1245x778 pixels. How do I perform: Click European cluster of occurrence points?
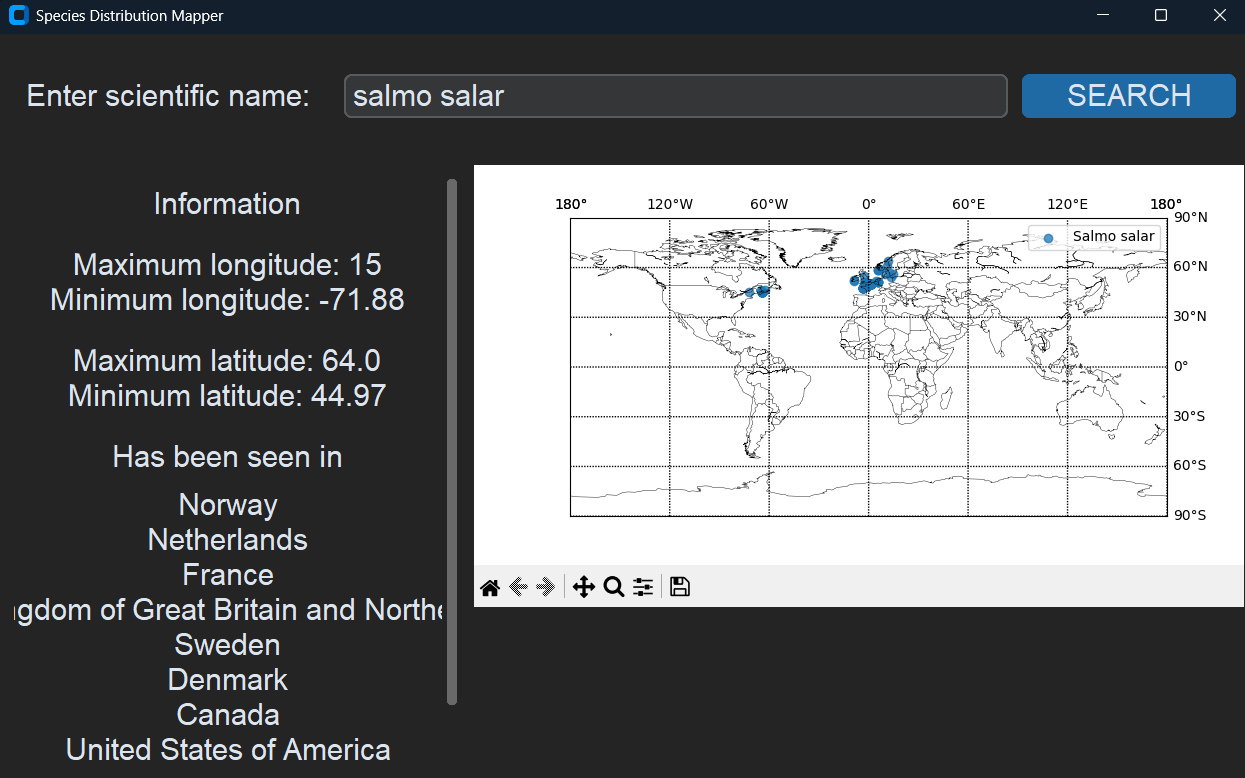point(868,280)
